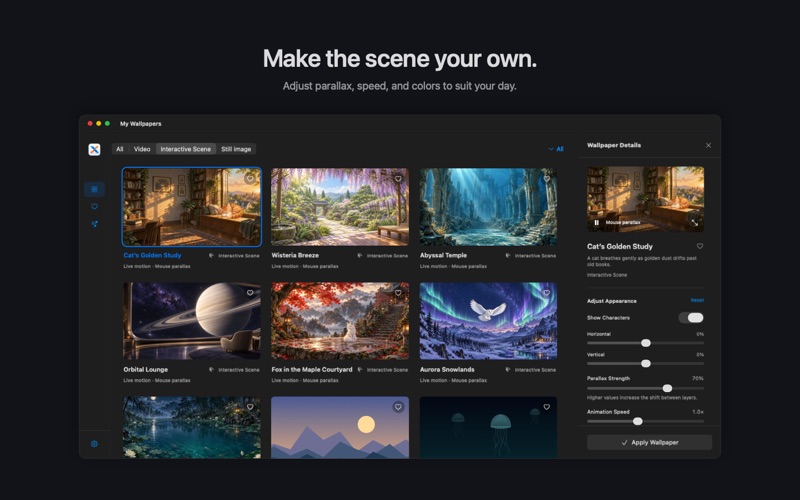Click the heart beside Cat's Golden Study details title
This screenshot has height=500, width=800.
[700, 246]
